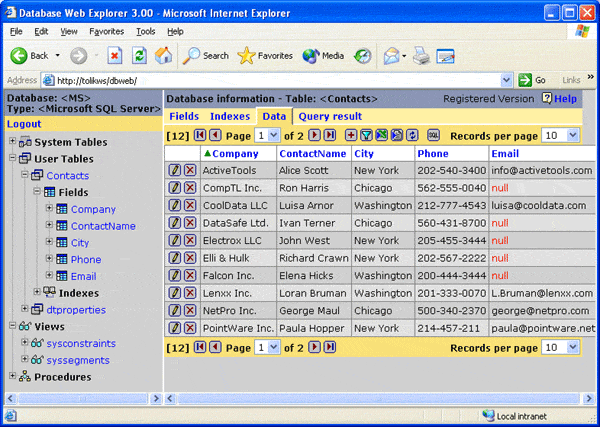Switch to the Fields tab

[184, 116]
